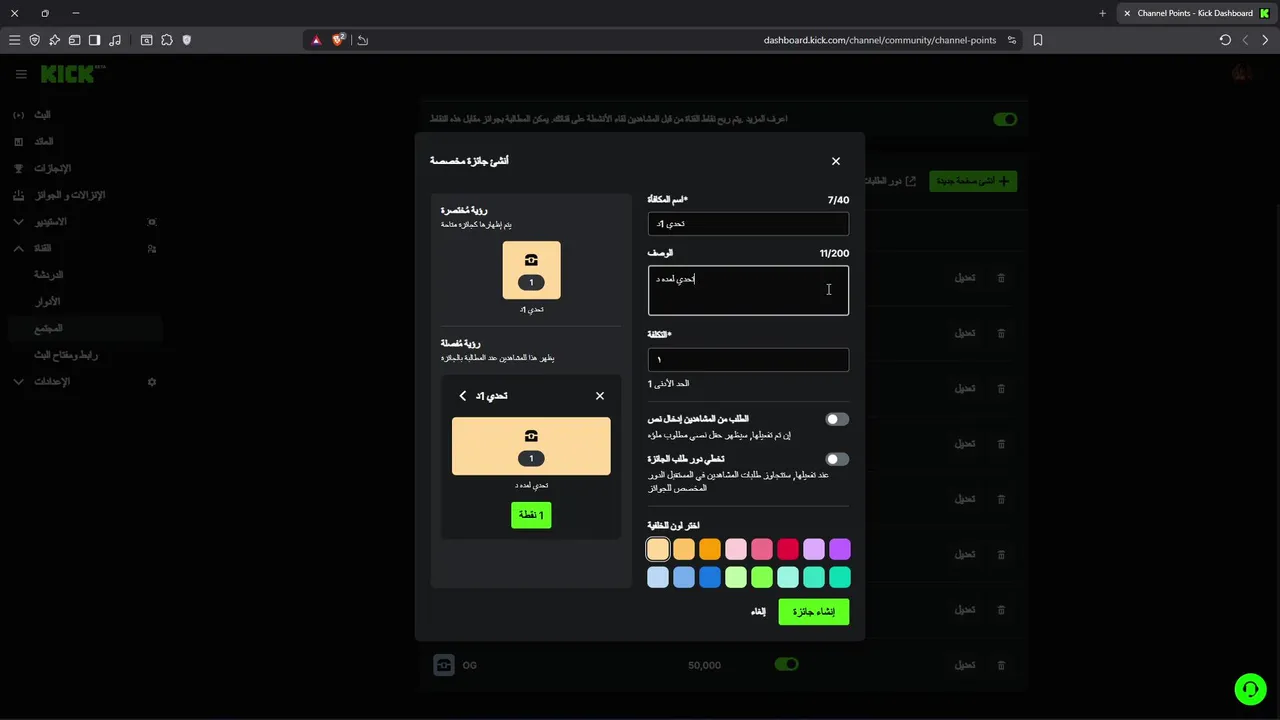Click the green 1 نقطة preview button
Screen dimensions: 1280x720
pos(531,515)
